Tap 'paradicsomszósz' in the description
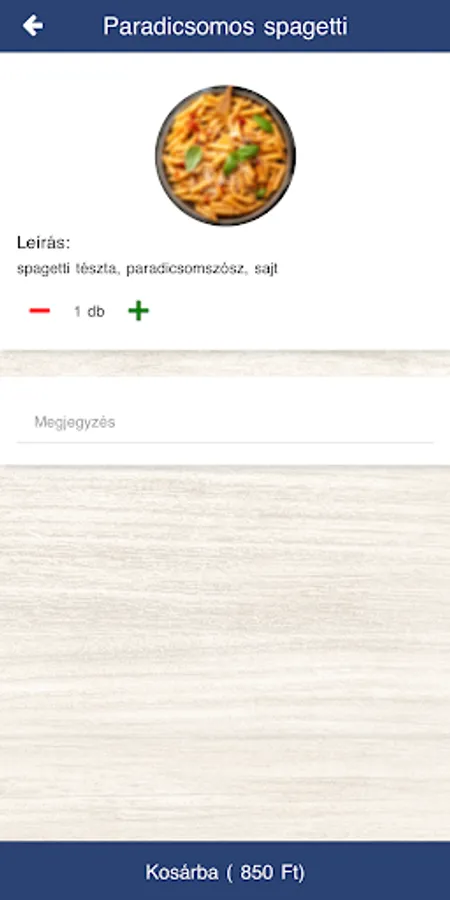 pos(185,269)
